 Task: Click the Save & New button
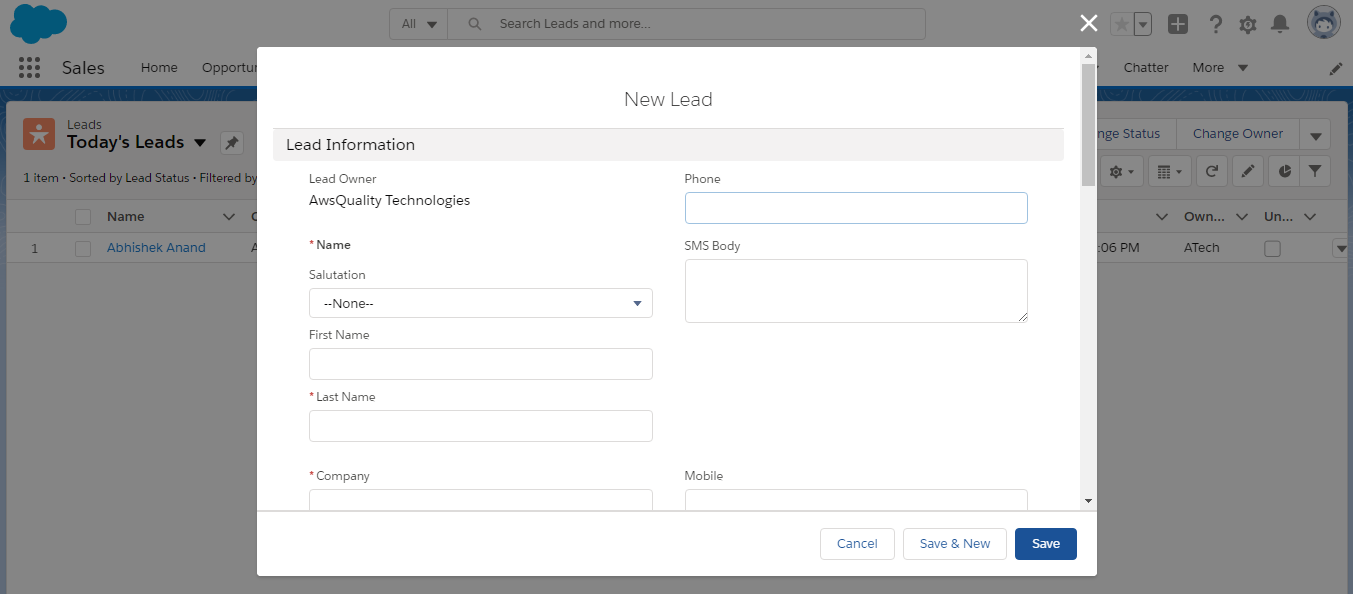point(954,544)
